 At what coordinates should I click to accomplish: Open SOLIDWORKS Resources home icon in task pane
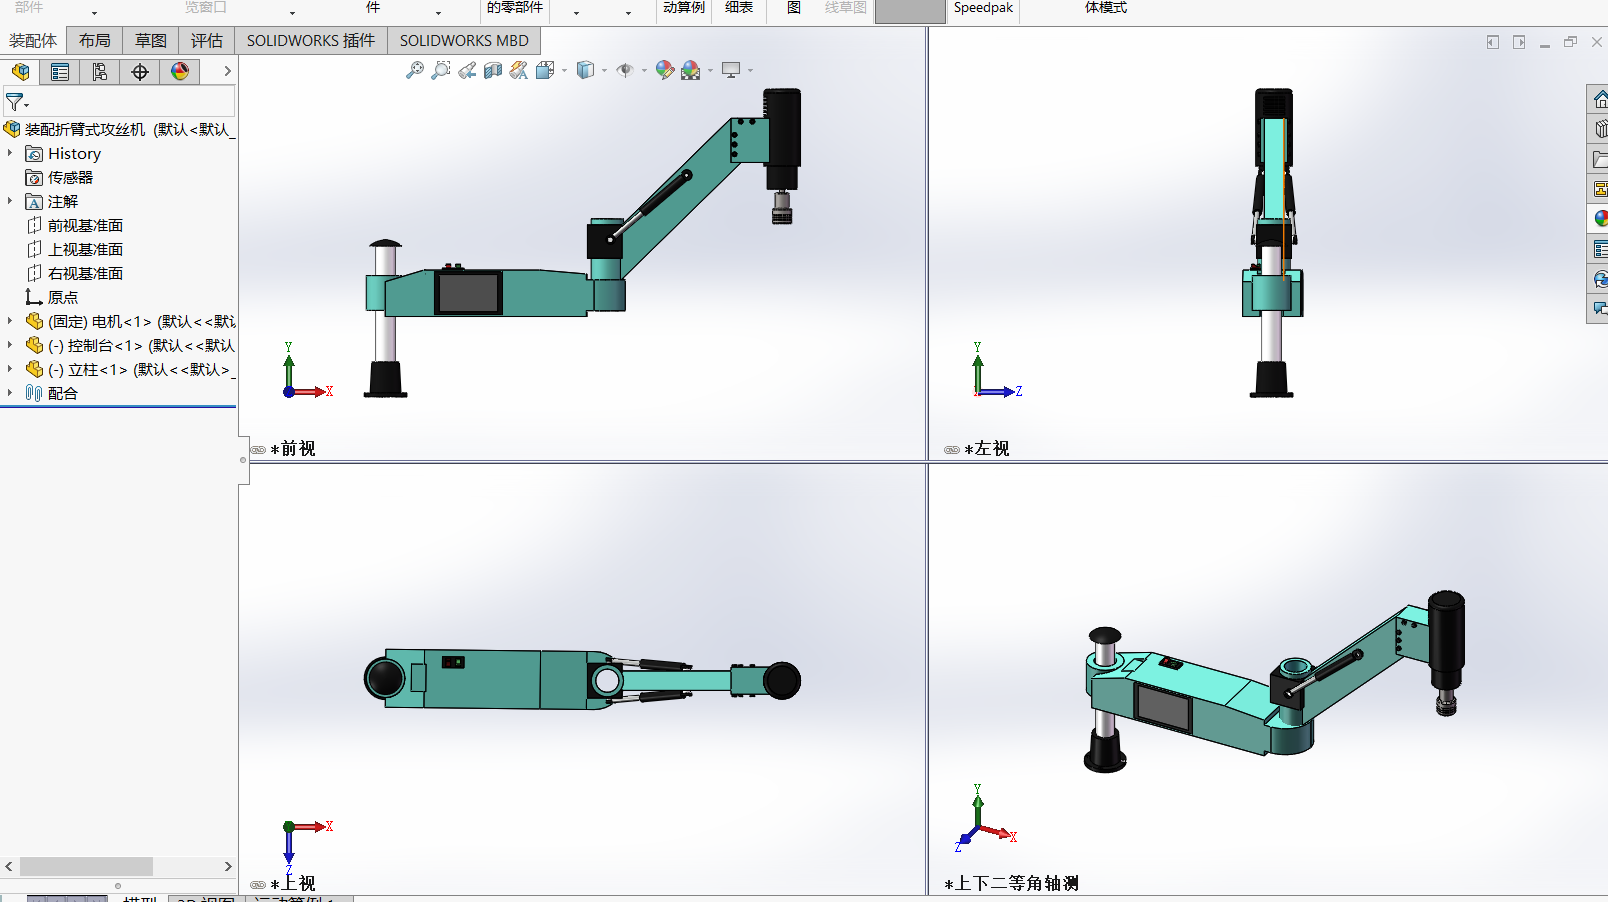click(1600, 99)
